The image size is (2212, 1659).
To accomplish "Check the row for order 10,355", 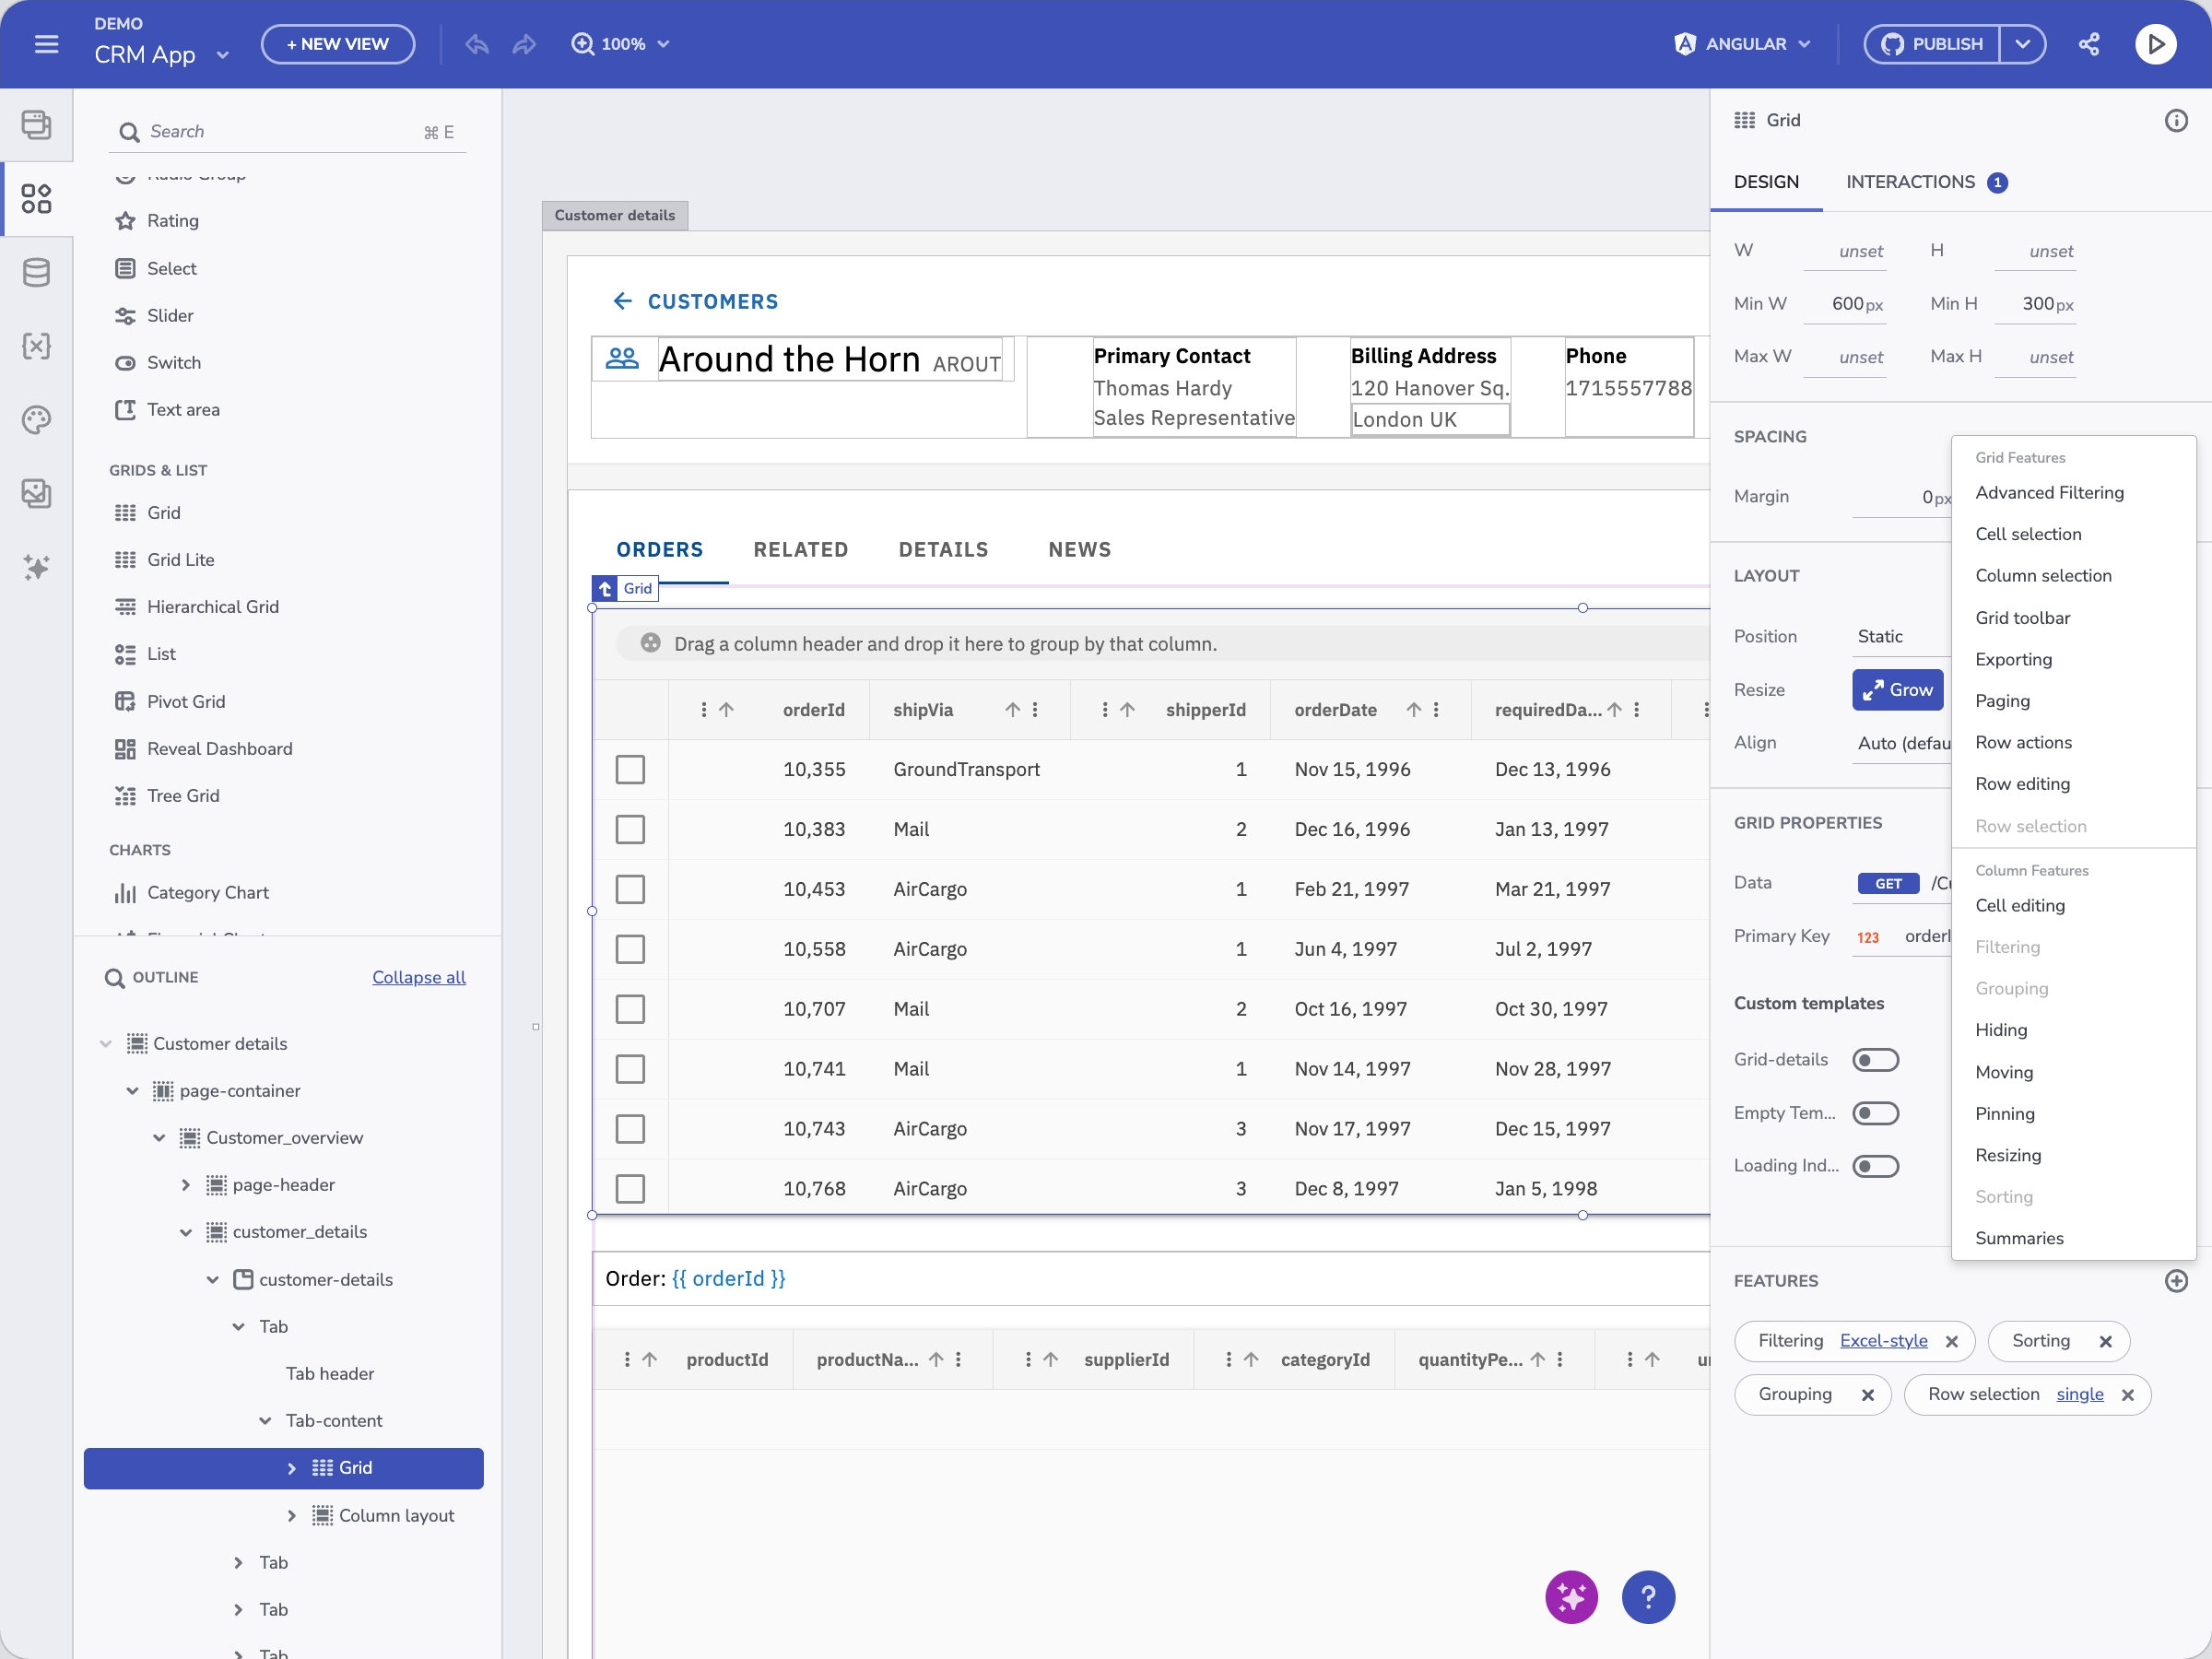I will pyautogui.click(x=630, y=769).
